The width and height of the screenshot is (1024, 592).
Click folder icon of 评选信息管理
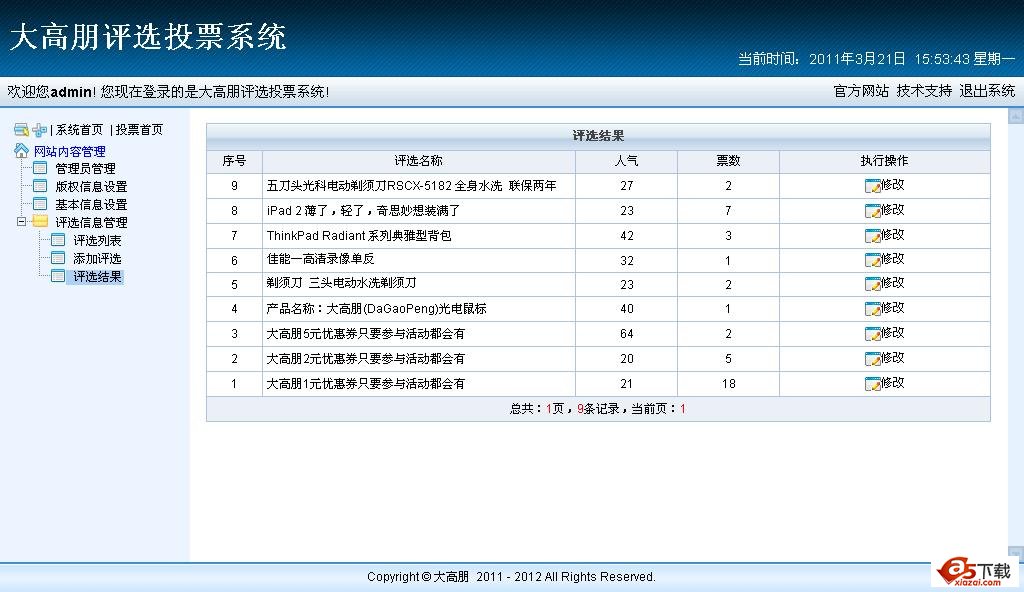(x=40, y=222)
